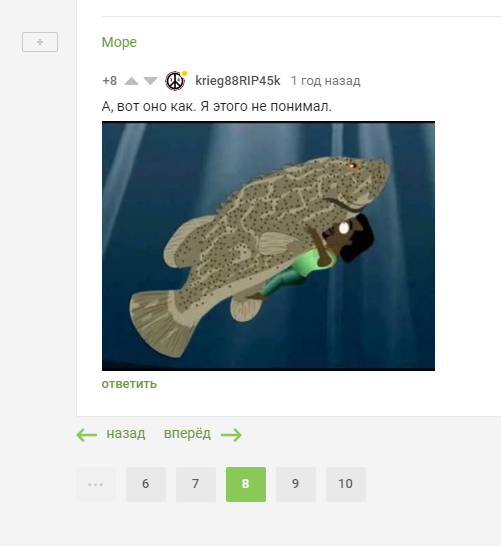Open the fish cartoon image
The image size is (501, 546).
(268, 246)
